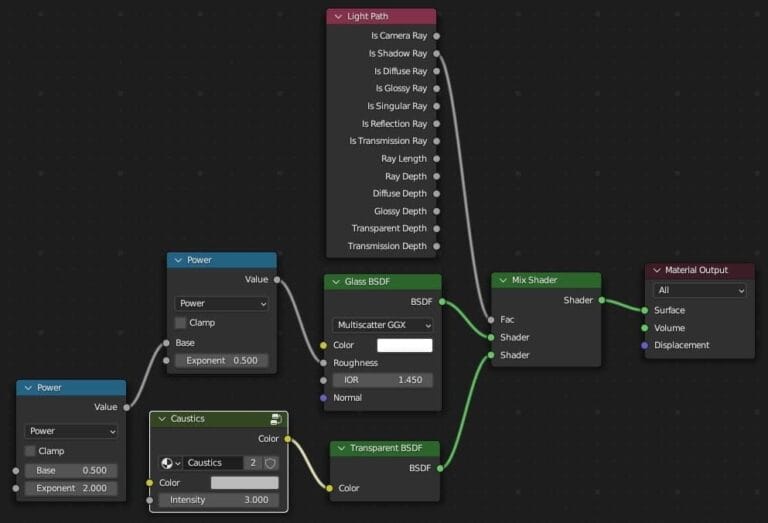Click the Transparent BSDF output socket
Screen dimensions: 768x523
(x=440, y=469)
